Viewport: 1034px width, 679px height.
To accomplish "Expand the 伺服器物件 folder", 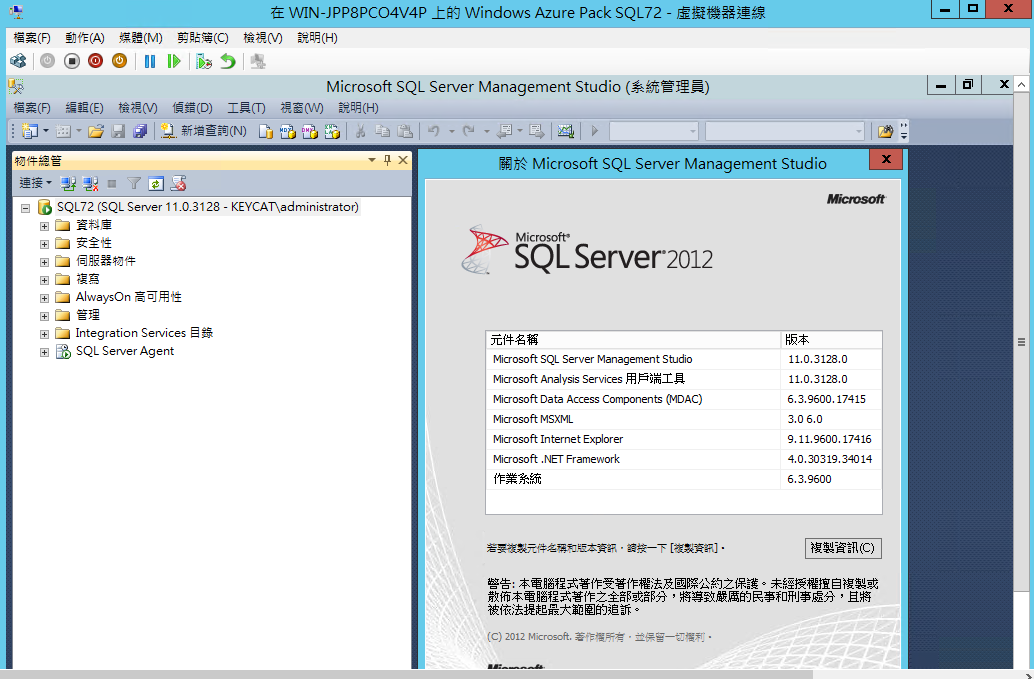I will 44,262.
